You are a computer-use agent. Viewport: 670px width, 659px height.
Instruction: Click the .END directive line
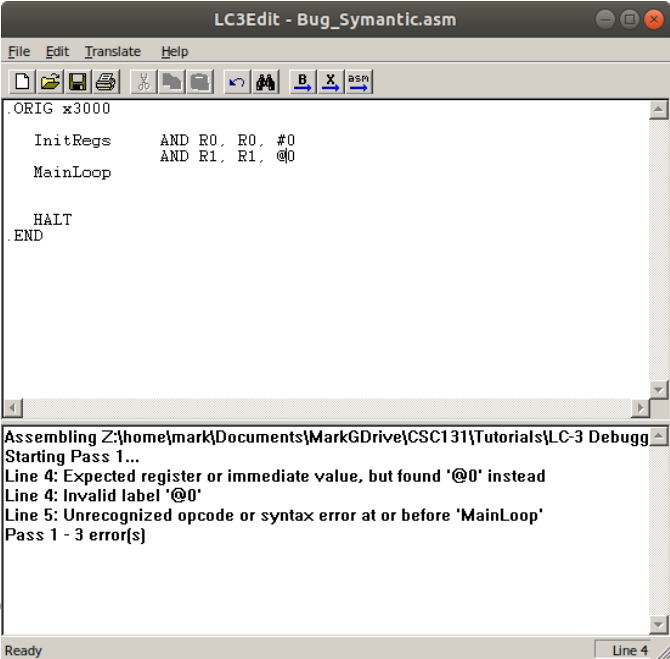click(x=25, y=235)
